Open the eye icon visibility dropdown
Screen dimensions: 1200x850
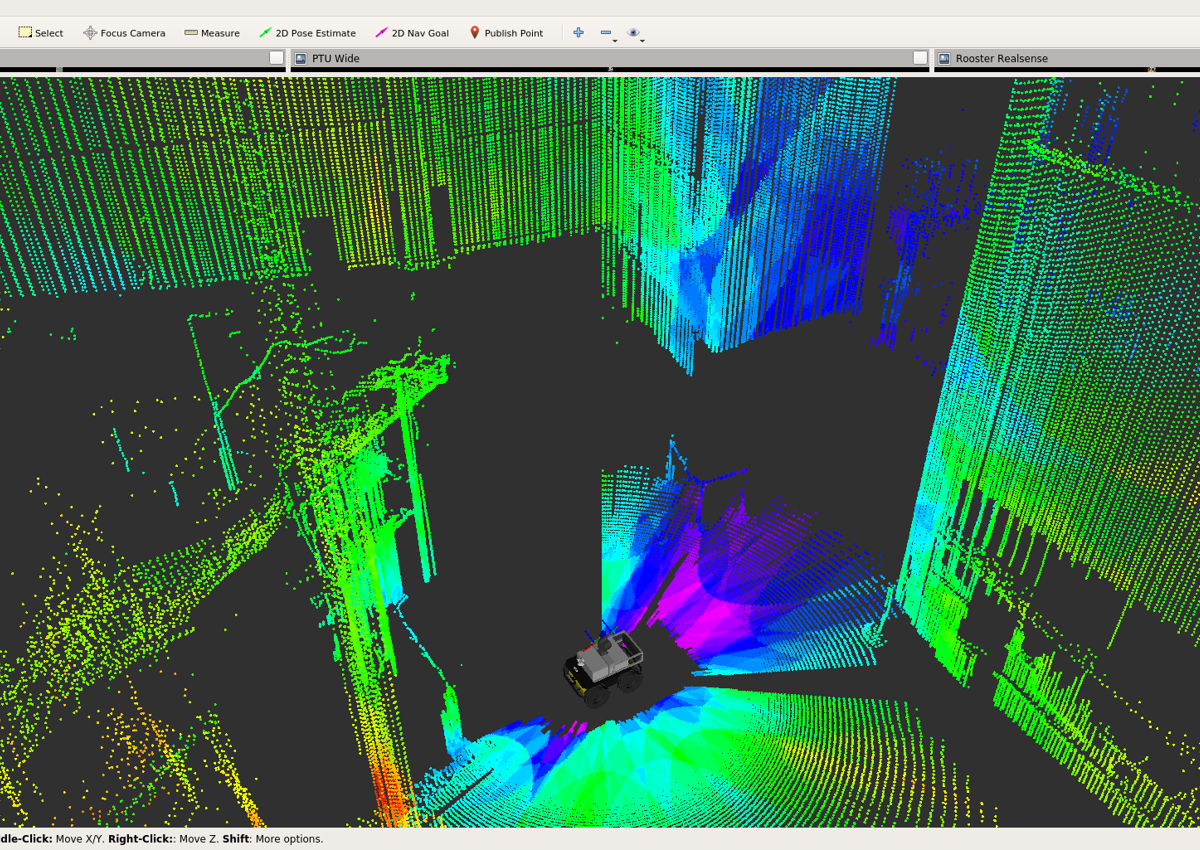point(635,34)
